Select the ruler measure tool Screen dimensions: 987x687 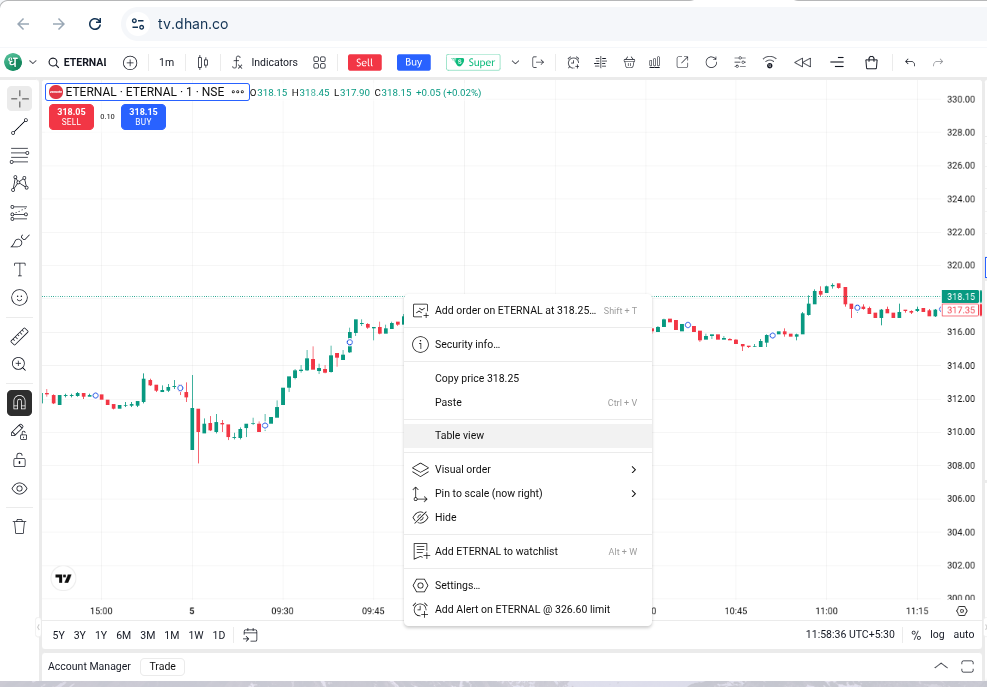pyautogui.click(x=20, y=336)
